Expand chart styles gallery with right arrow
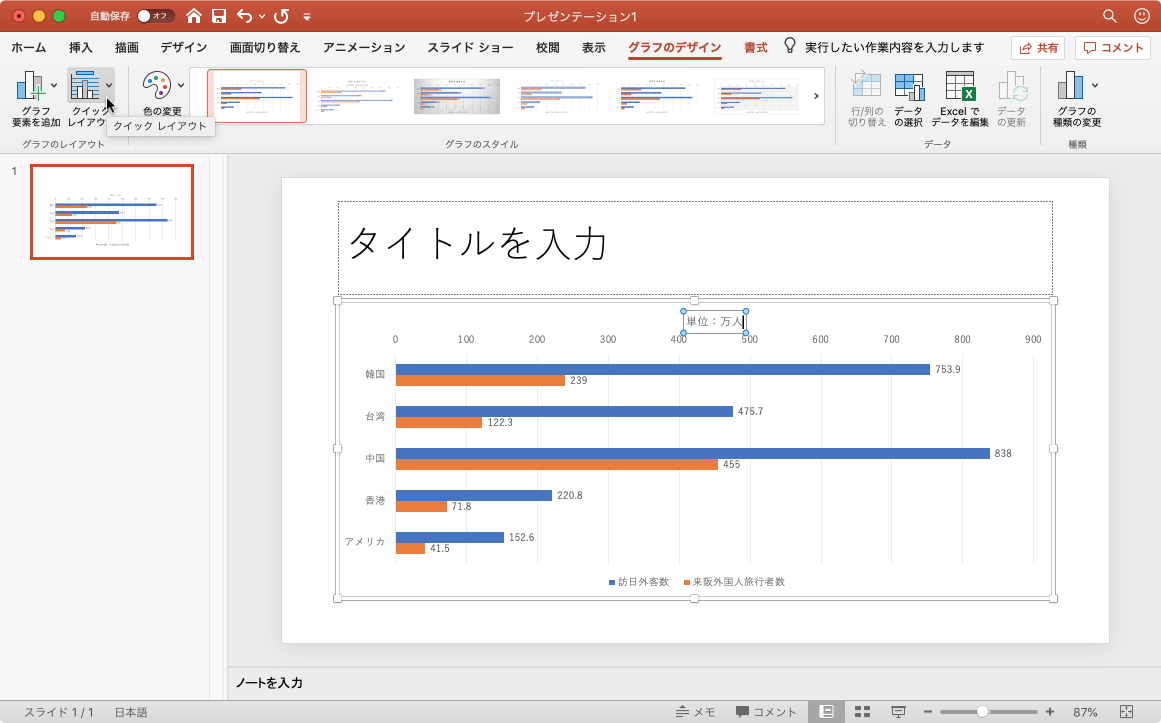This screenshot has height=723, width=1161. 816,96
